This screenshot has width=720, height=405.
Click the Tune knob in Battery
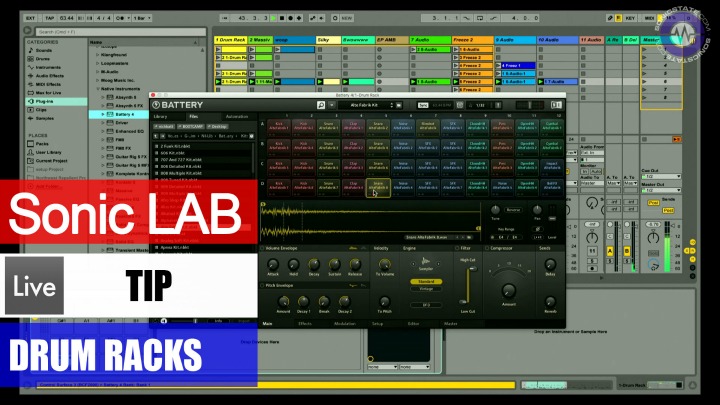click(x=495, y=210)
